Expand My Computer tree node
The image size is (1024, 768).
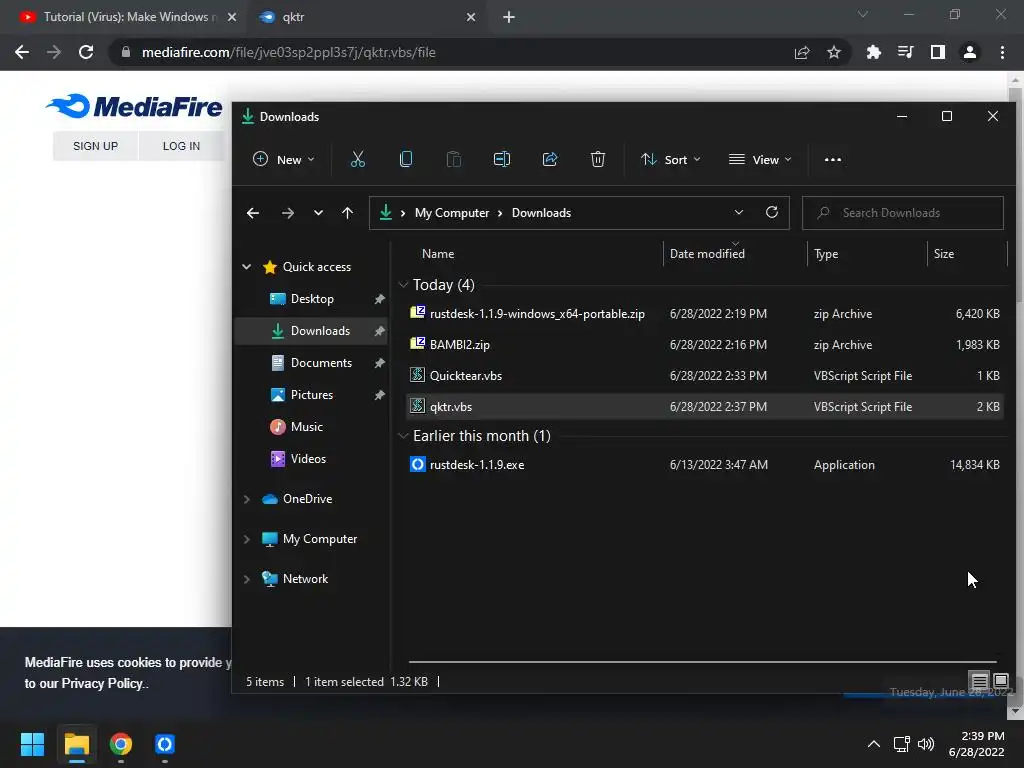click(x=247, y=539)
